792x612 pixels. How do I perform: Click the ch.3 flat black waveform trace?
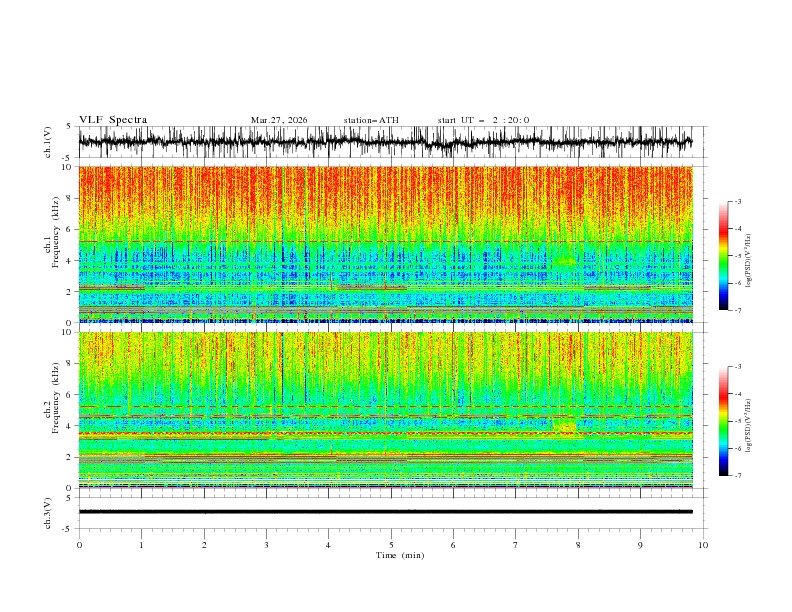[385, 512]
